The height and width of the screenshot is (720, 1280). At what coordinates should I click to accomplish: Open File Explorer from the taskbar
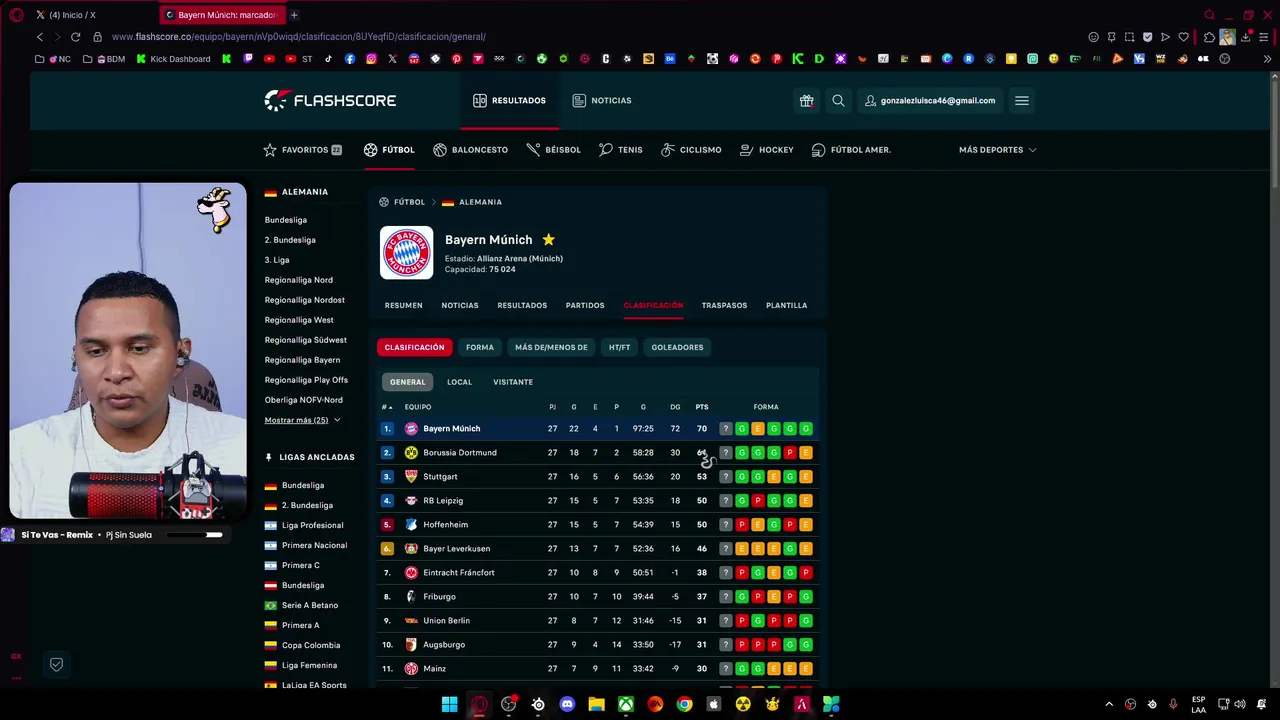click(596, 704)
